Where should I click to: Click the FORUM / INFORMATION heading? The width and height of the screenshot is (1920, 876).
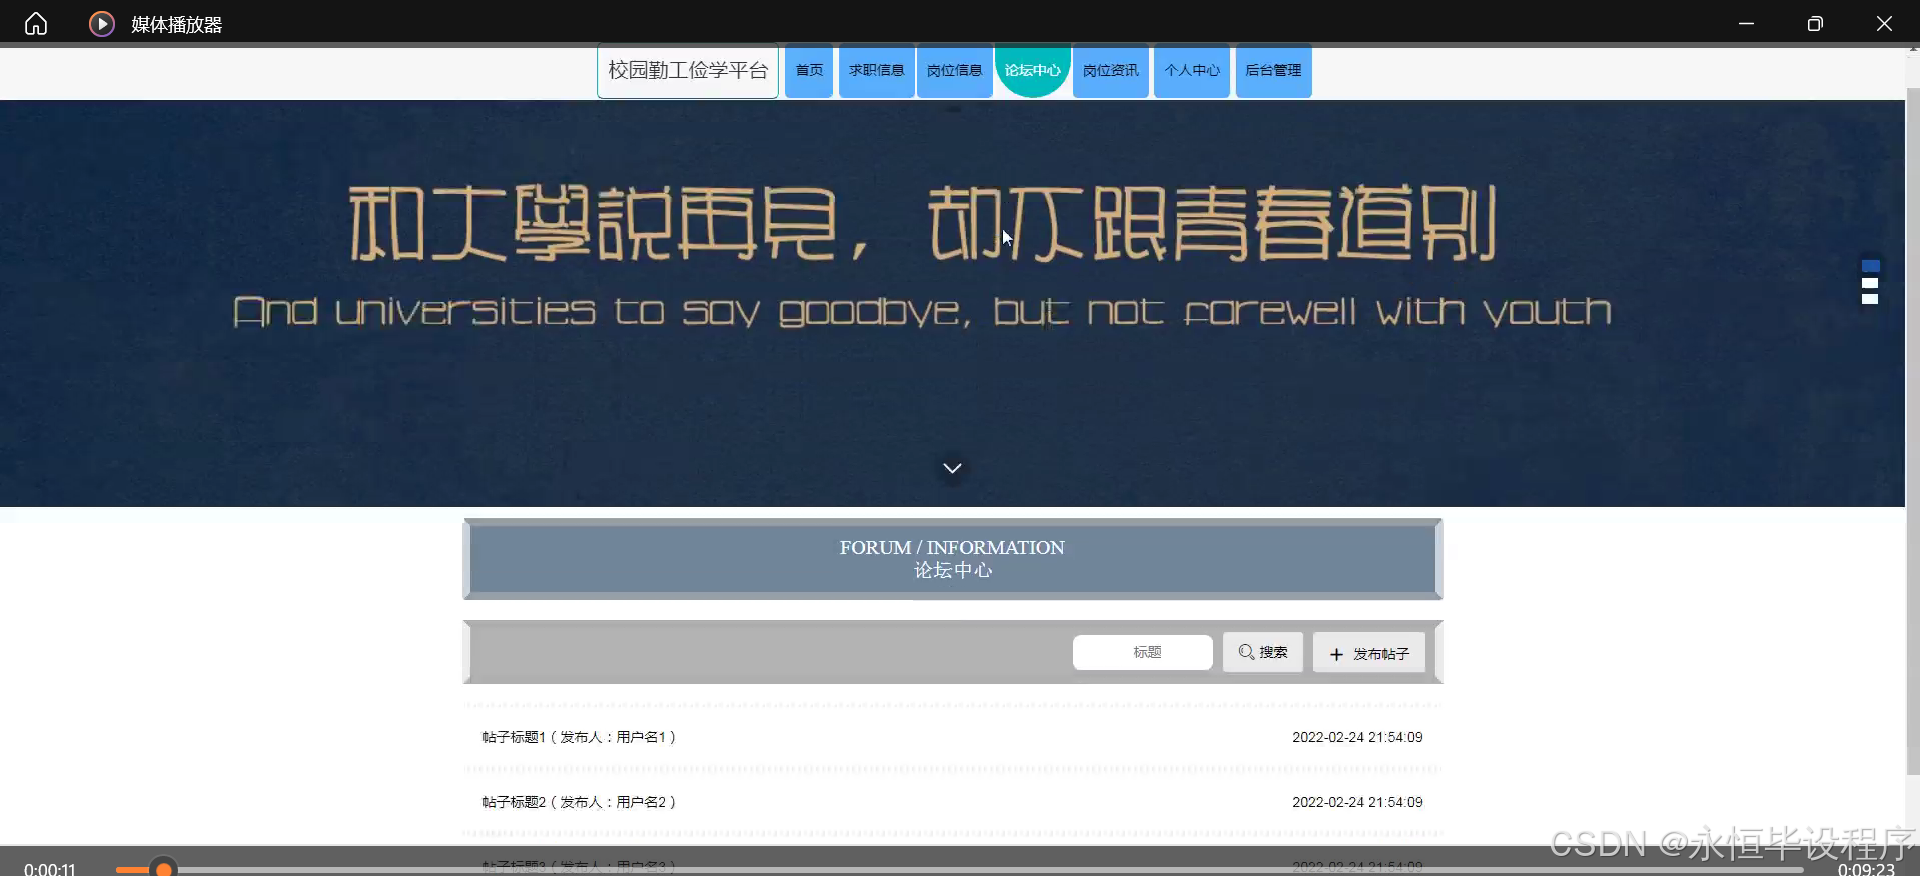[952, 548]
